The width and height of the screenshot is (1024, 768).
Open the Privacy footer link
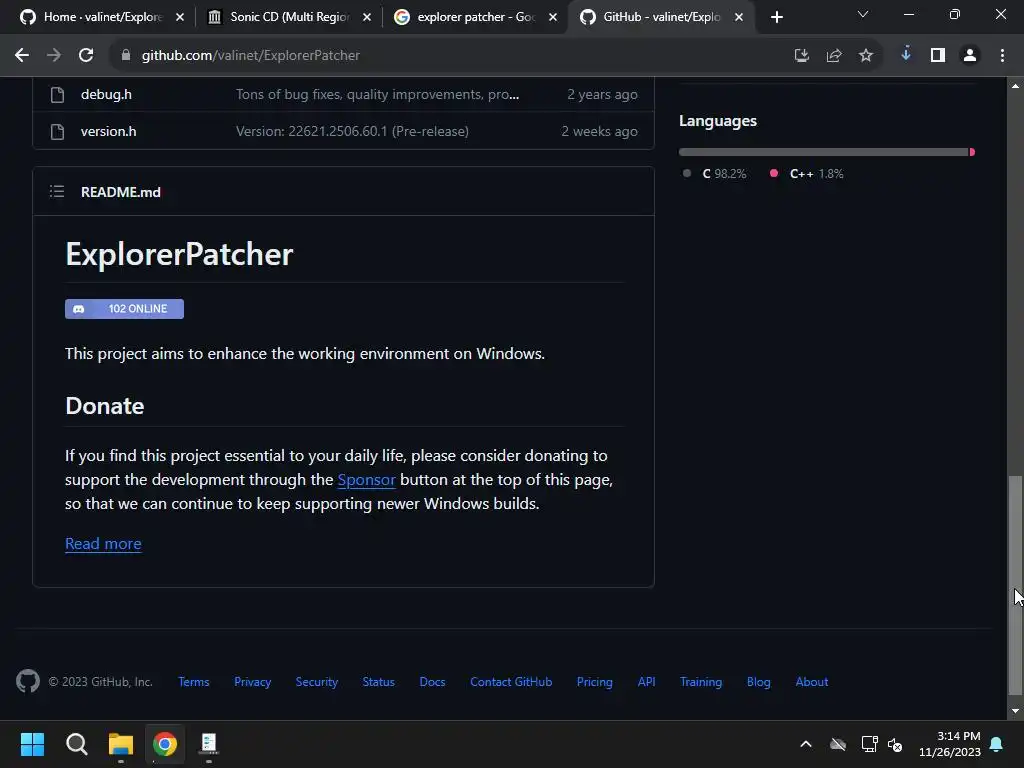click(x=253, y=682)
